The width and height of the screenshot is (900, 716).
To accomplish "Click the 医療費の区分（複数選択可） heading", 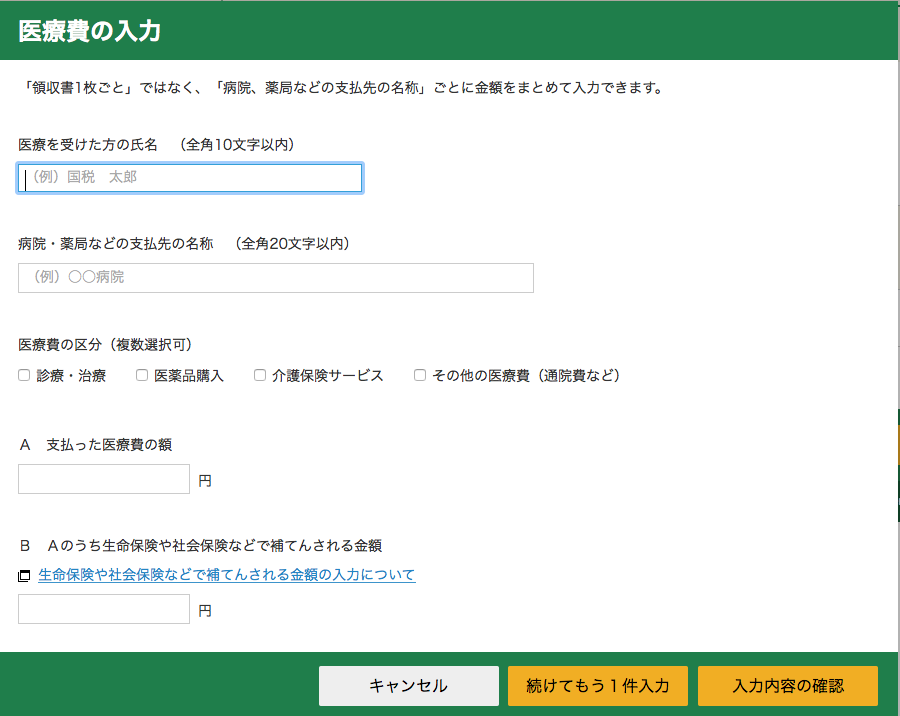I will pyautogui.click(x=104, y=345).
